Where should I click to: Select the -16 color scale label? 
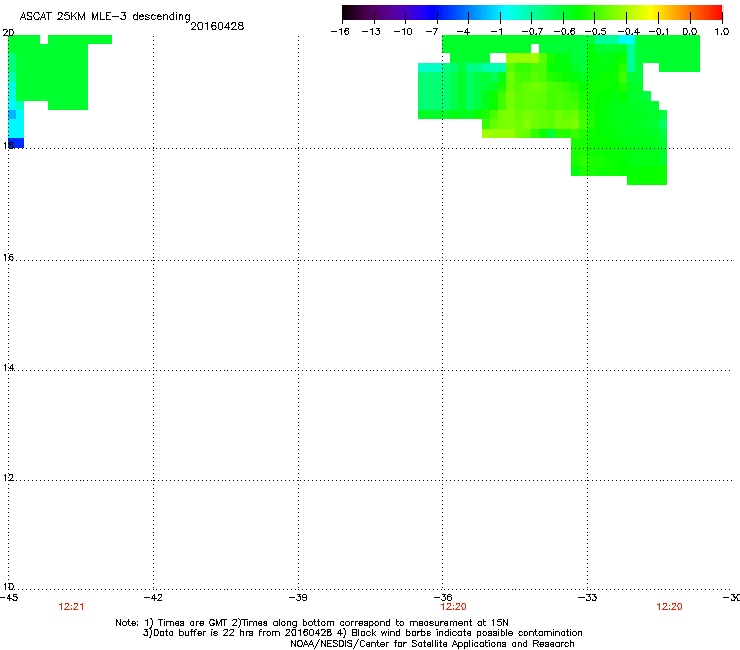[x=340, y=32]
